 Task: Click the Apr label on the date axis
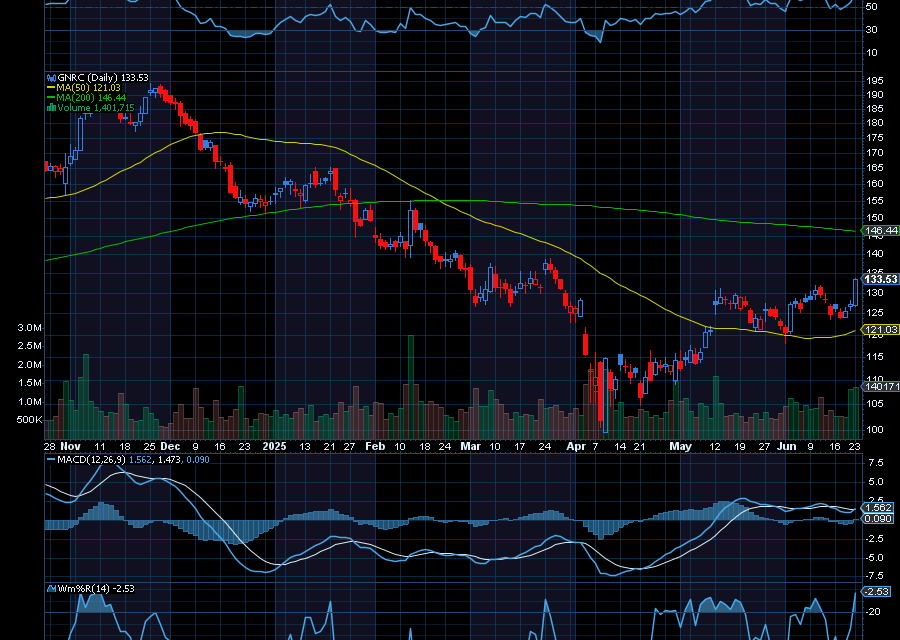(x=577, y=445)
